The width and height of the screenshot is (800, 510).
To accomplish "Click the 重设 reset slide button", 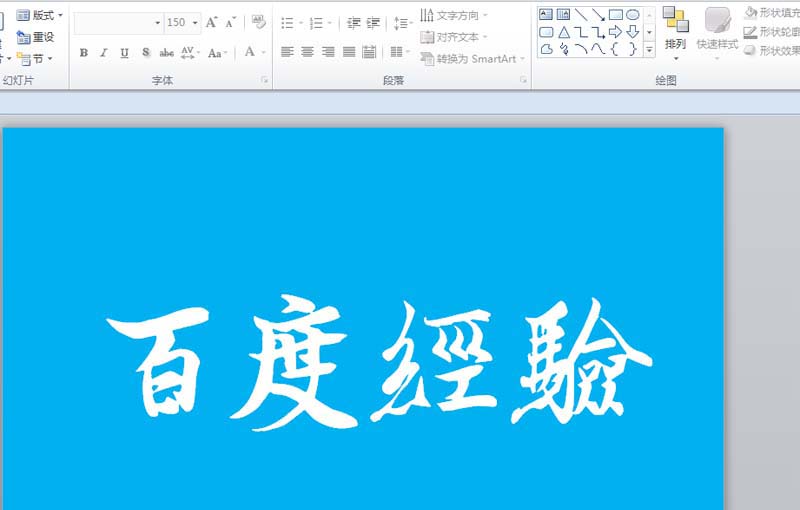I will (35, 37).
